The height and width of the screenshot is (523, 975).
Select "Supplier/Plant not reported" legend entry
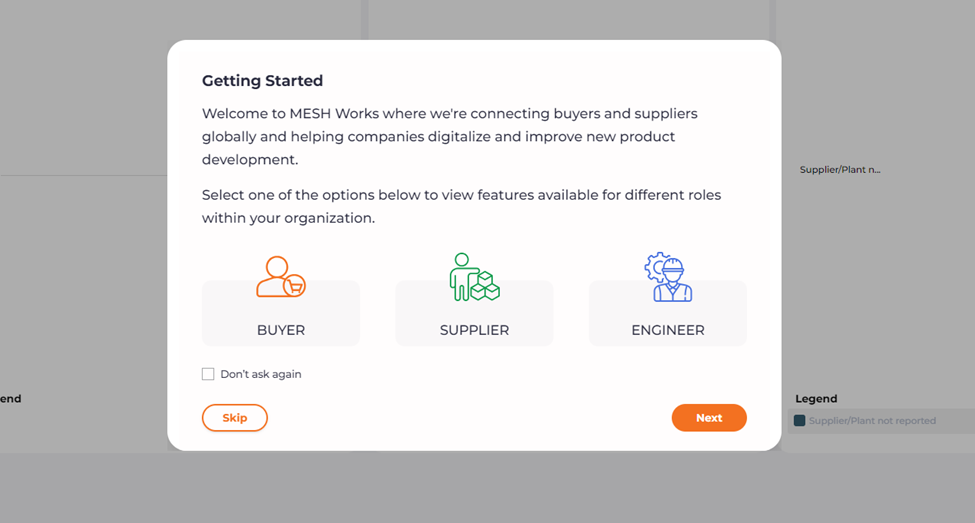872,421
